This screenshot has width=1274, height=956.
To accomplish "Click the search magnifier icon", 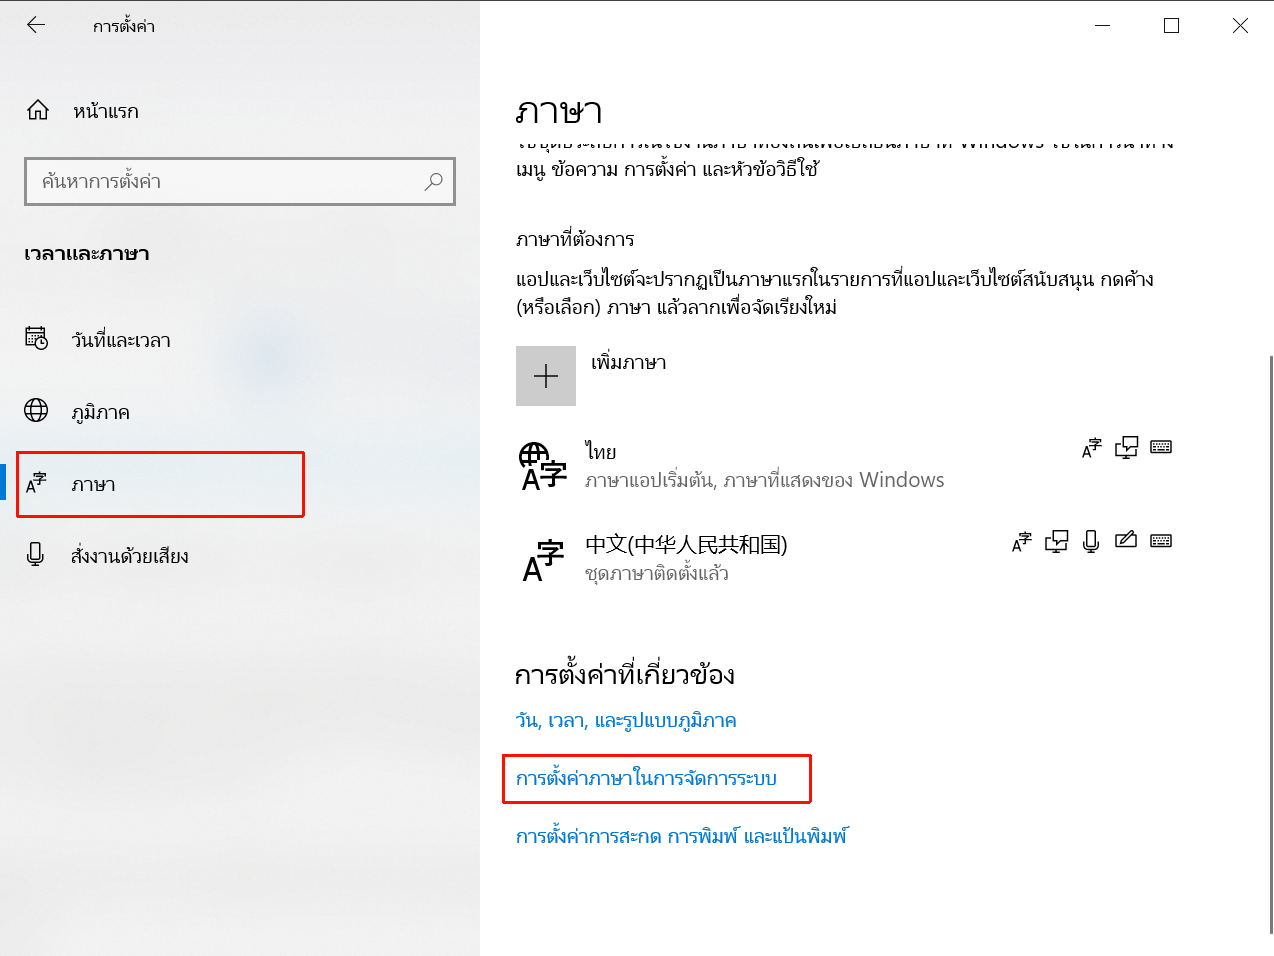I will (x=433, y=181).
